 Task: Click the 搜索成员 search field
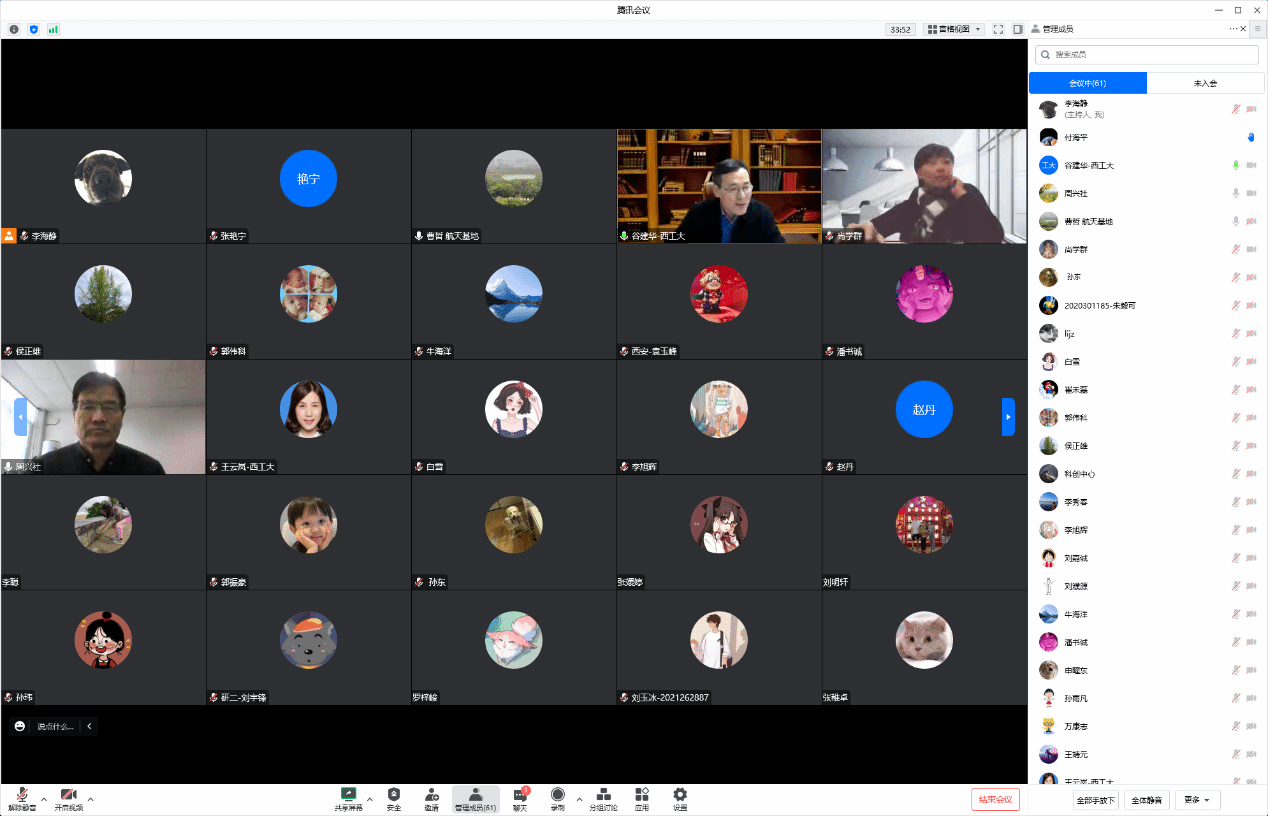coord(1146,55)
